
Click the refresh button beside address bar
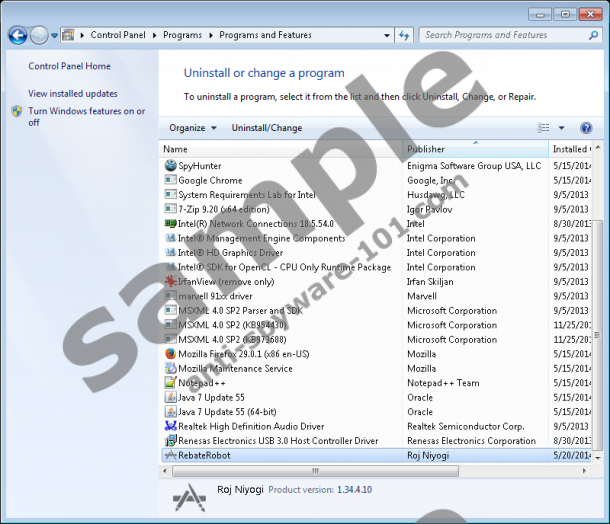[405, 35]
